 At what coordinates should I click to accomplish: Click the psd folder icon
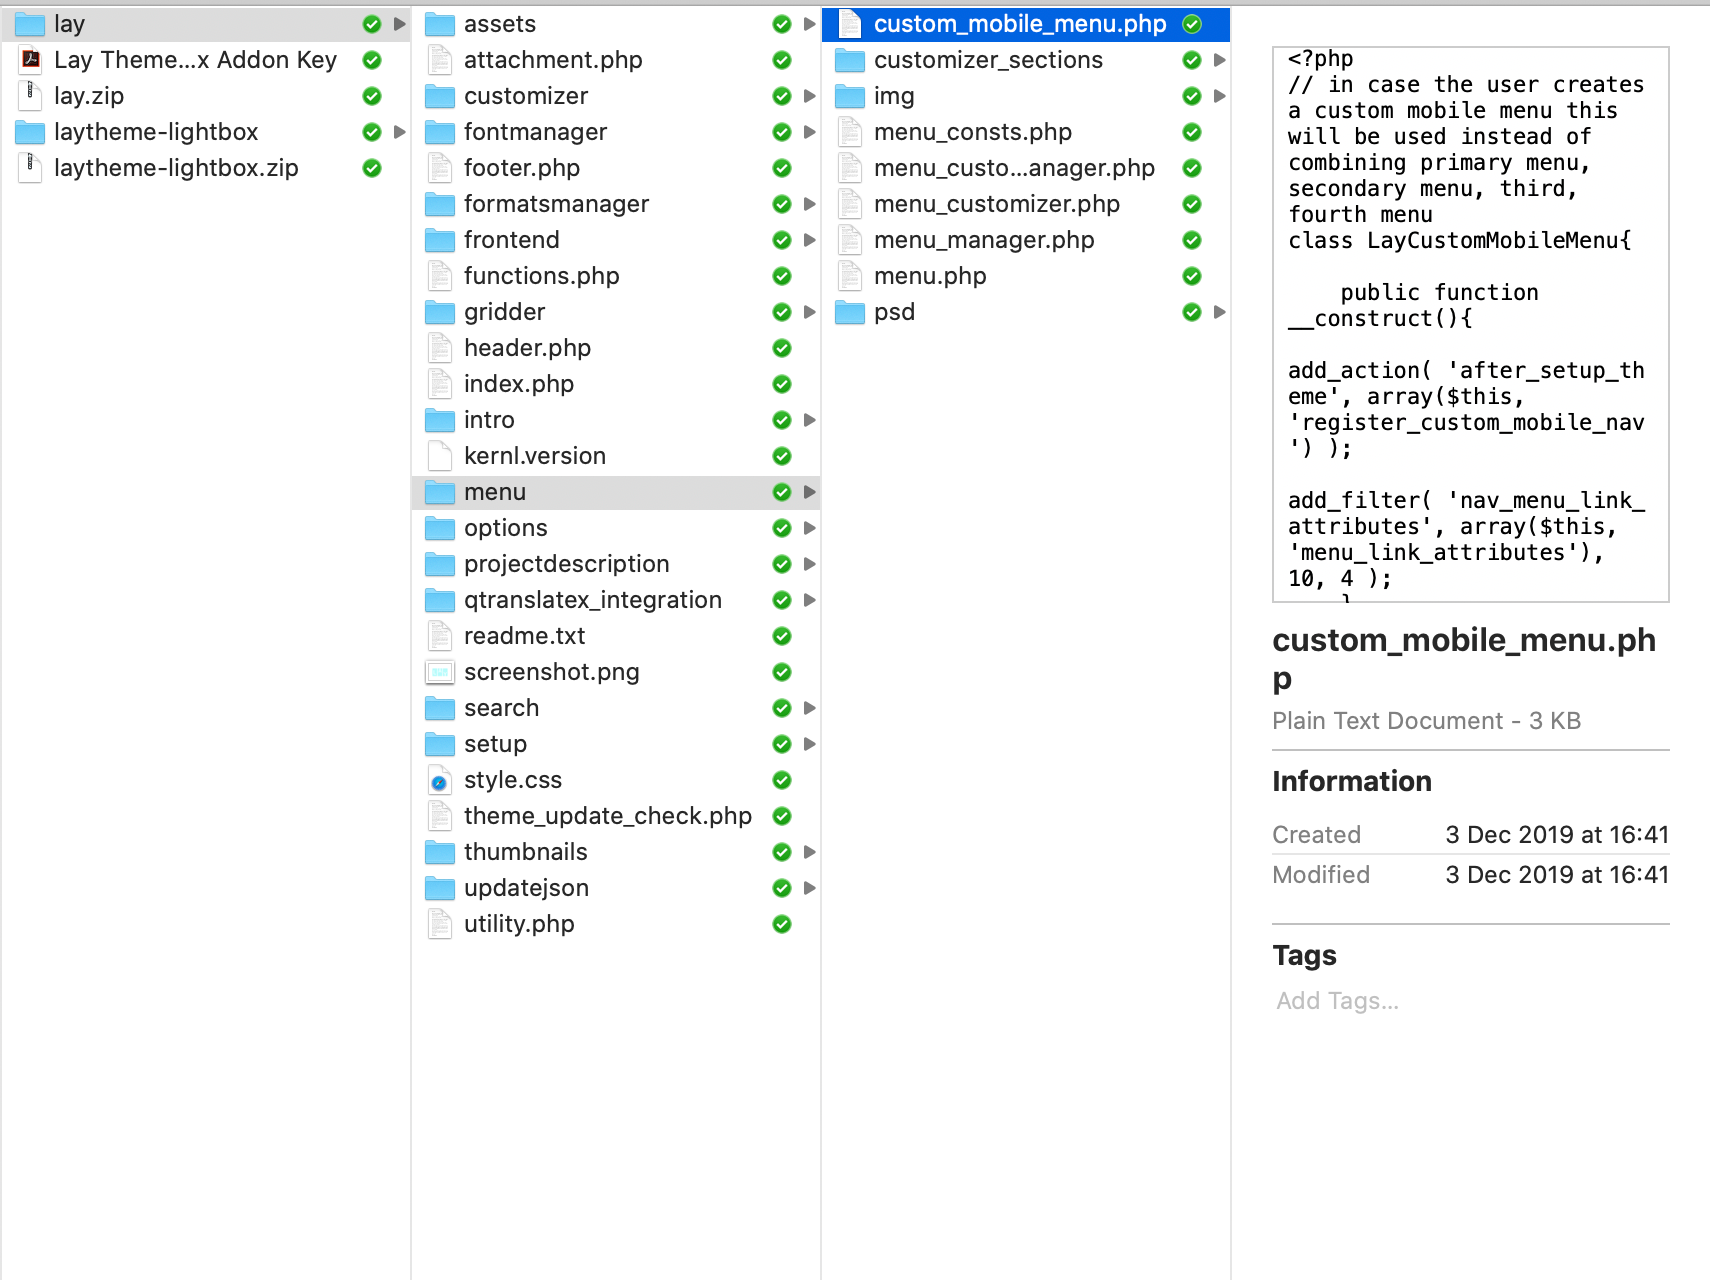pos(849,312)
